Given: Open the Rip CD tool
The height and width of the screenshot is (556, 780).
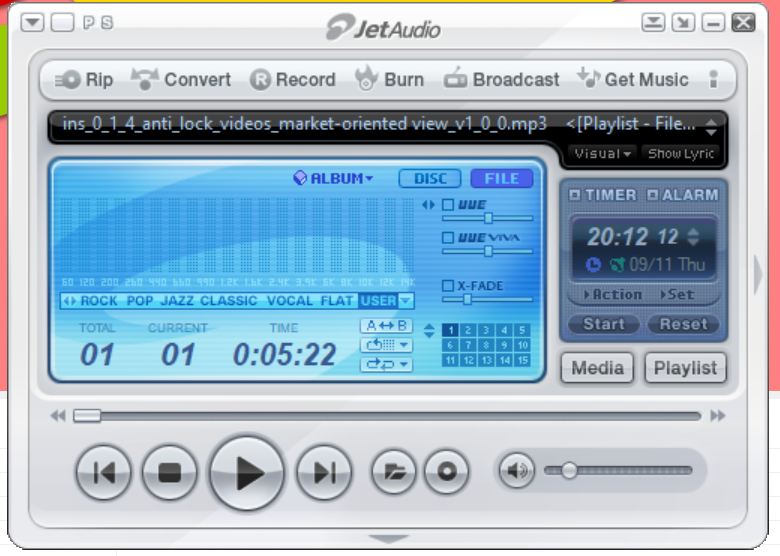Looking at the screenshot, I should click(x=84, y=80).
